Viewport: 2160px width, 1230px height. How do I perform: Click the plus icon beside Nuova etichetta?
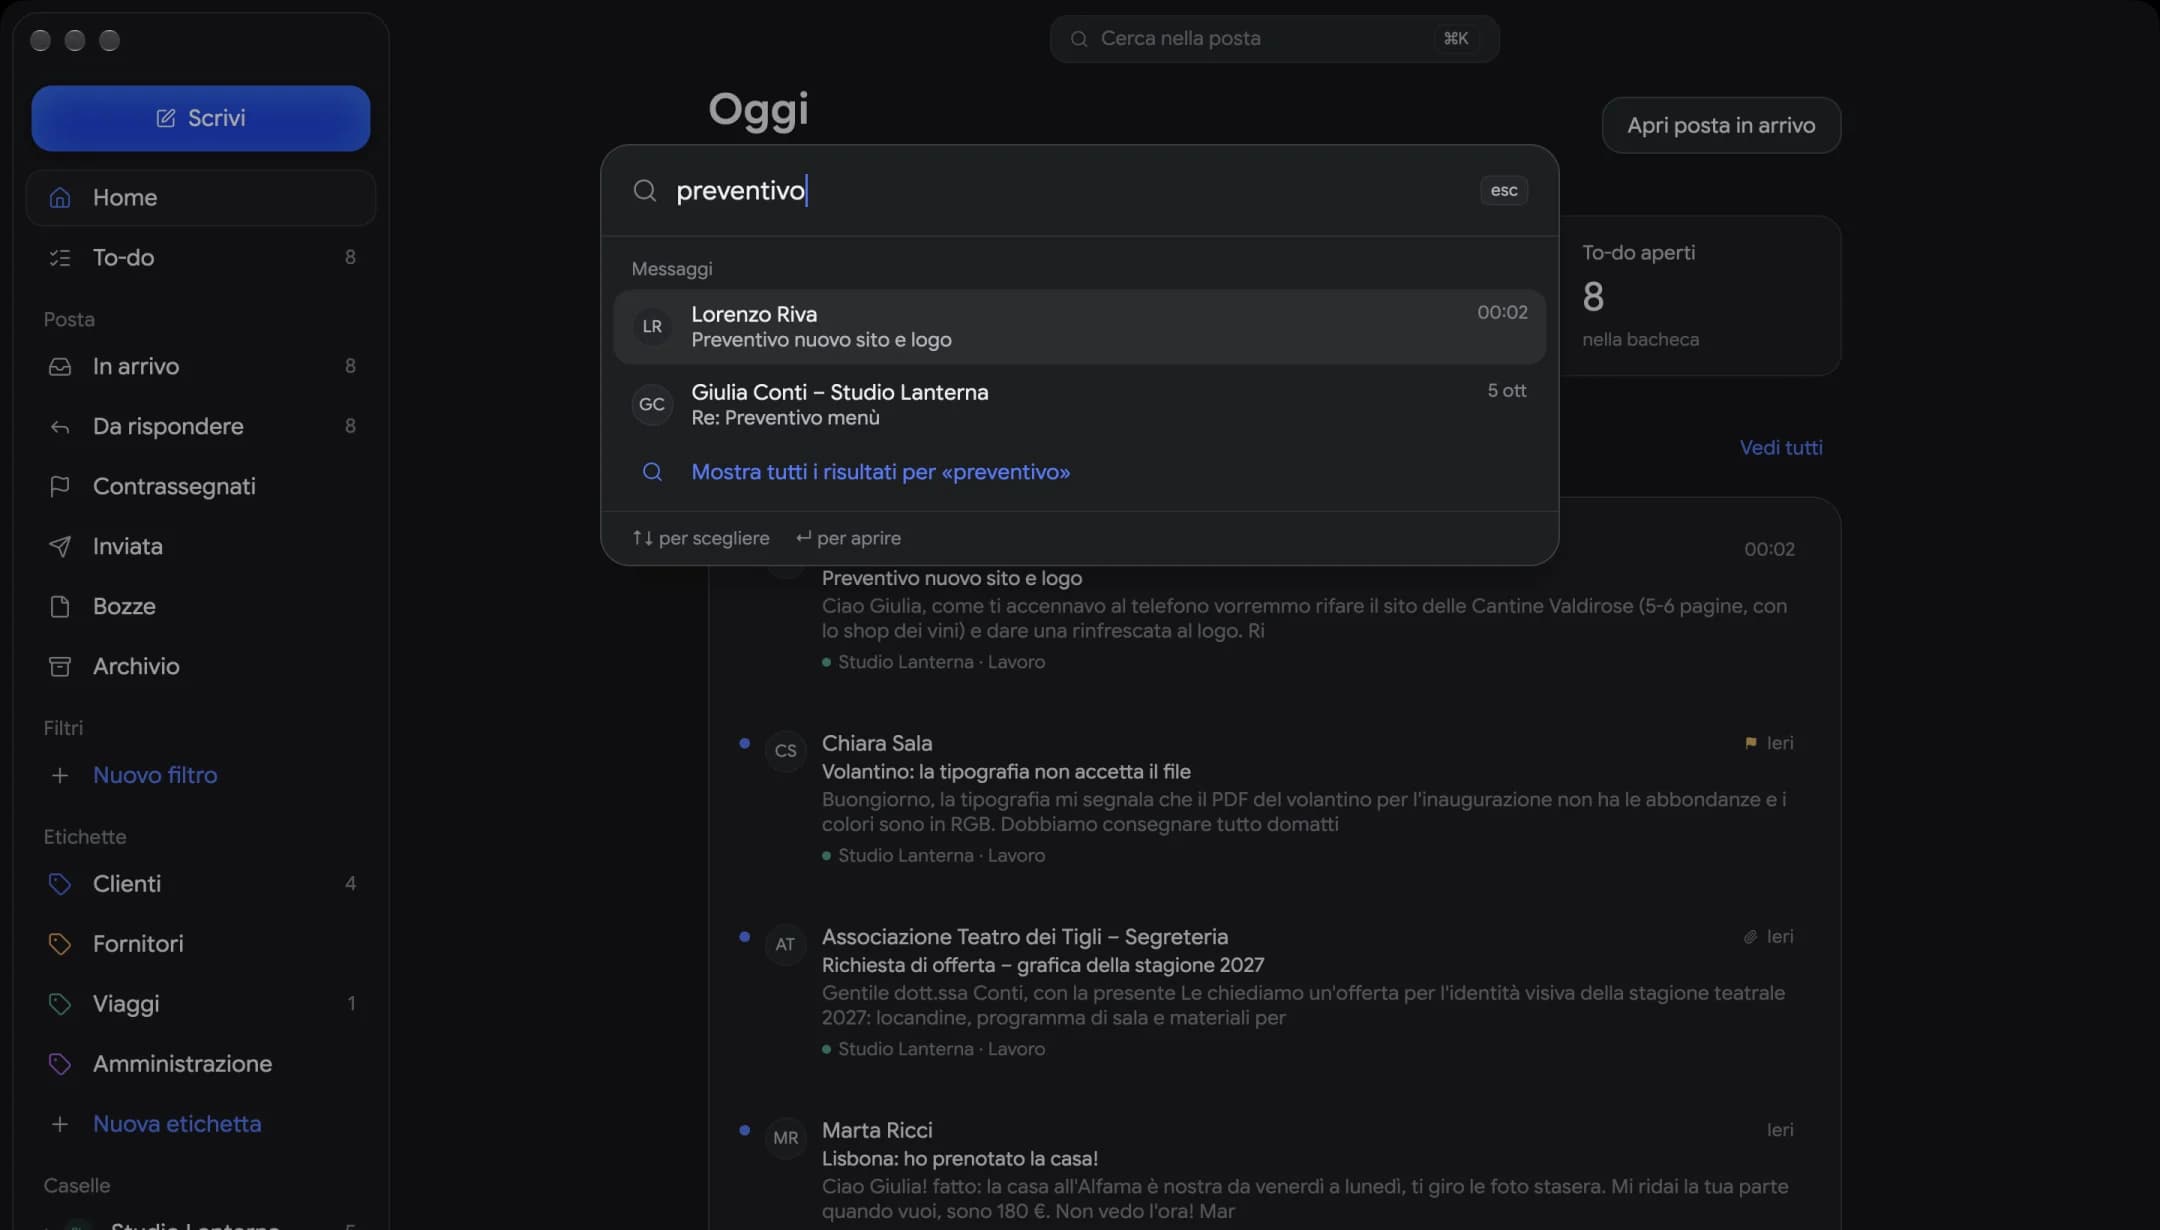60,1124
